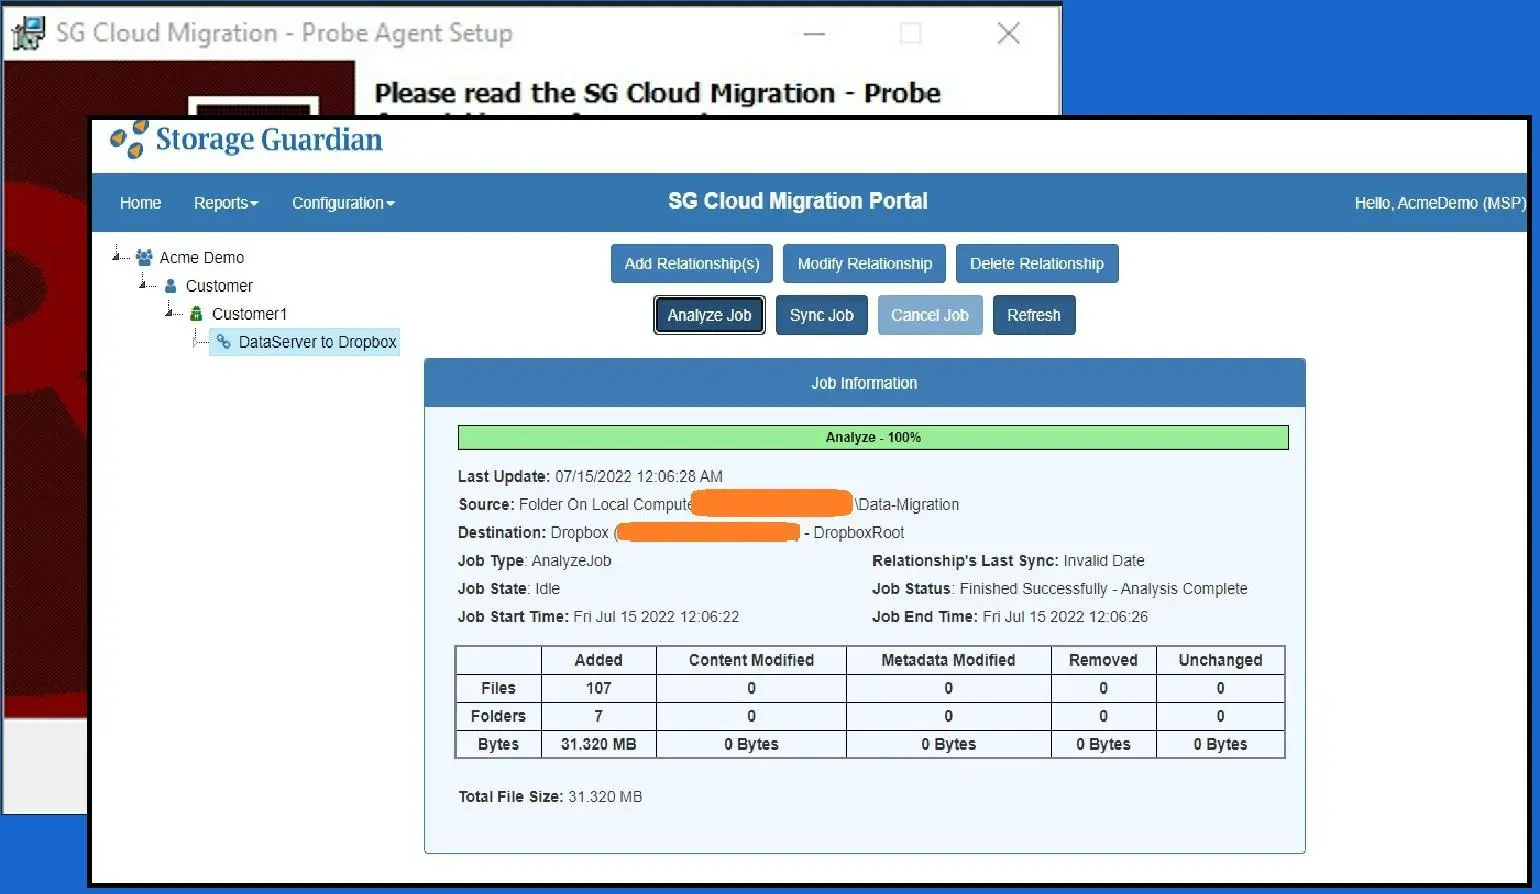The height and width of the screenshot is (894, 1540).
Task: Collapse the Customer1 tree node
Action: pyautogui.click(x=172, y=313)
